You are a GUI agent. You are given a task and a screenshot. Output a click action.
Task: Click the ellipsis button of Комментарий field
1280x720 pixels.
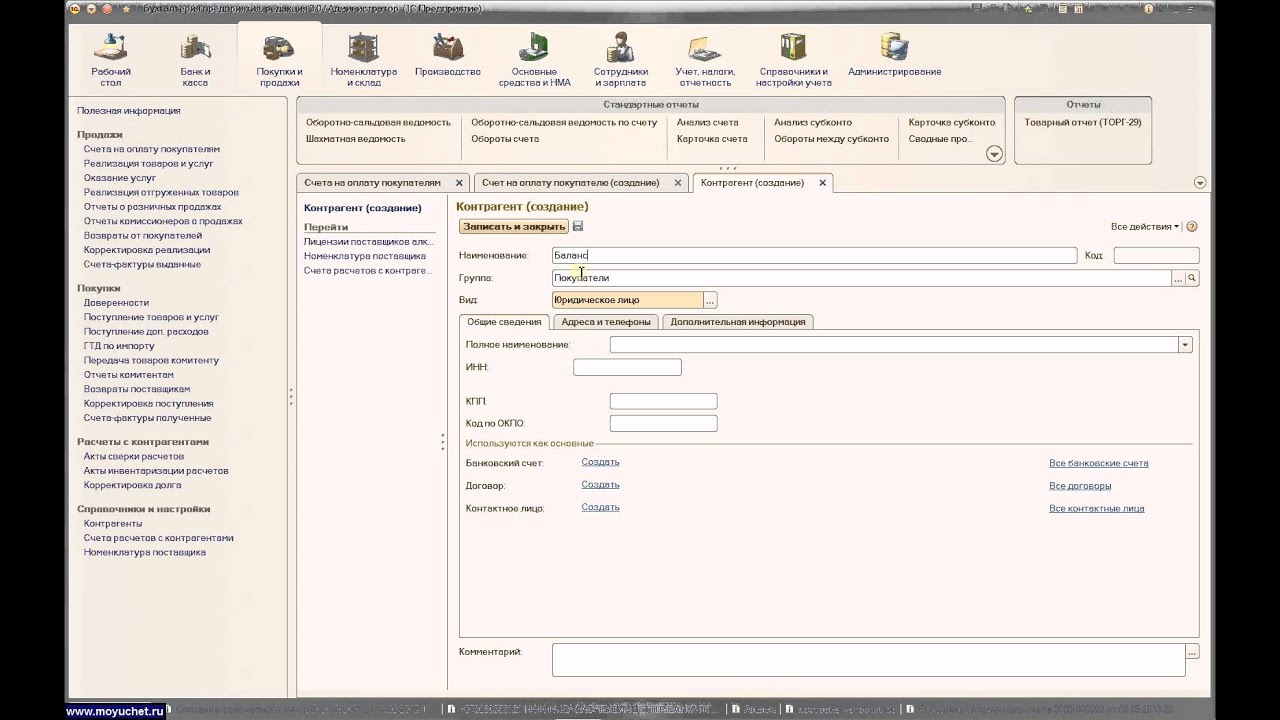pyautogui.click(x=1192, y=652)
